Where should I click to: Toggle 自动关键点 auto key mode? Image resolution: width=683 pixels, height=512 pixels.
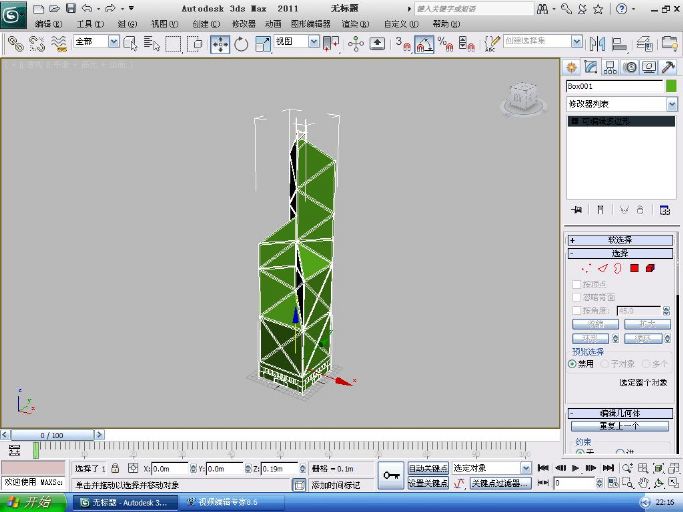click(x=428, y=468)
